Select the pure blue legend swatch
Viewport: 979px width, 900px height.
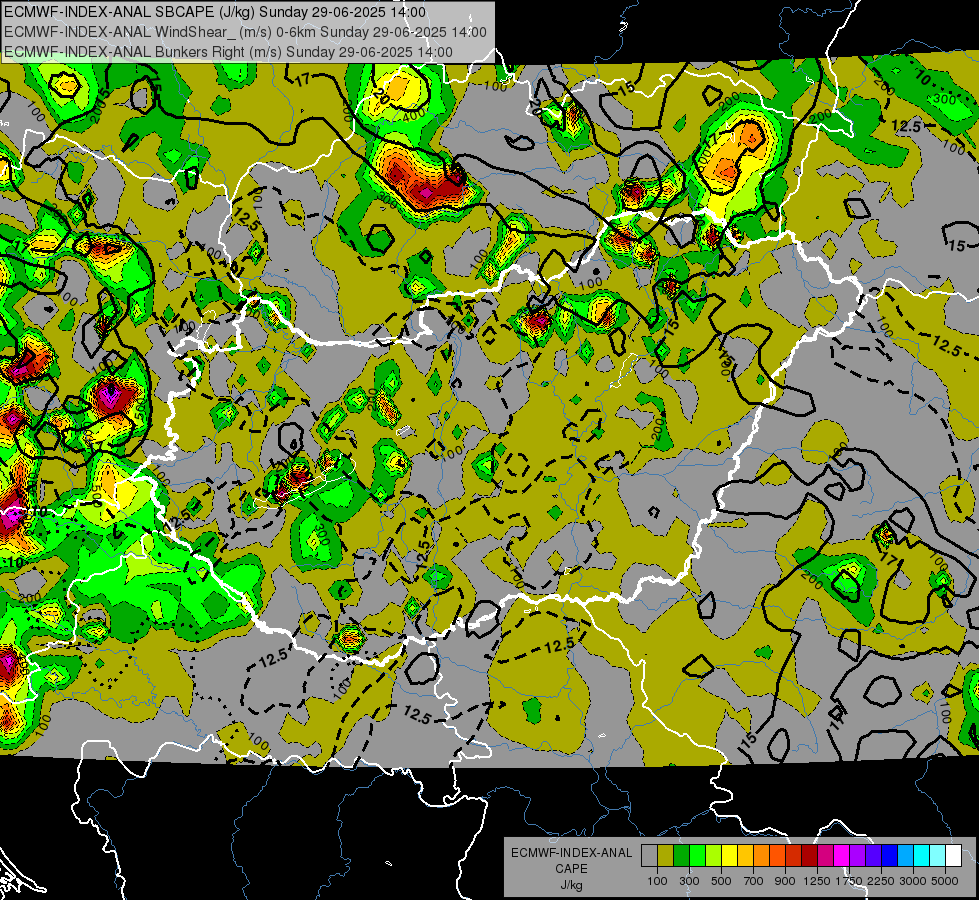pos(890,856)
